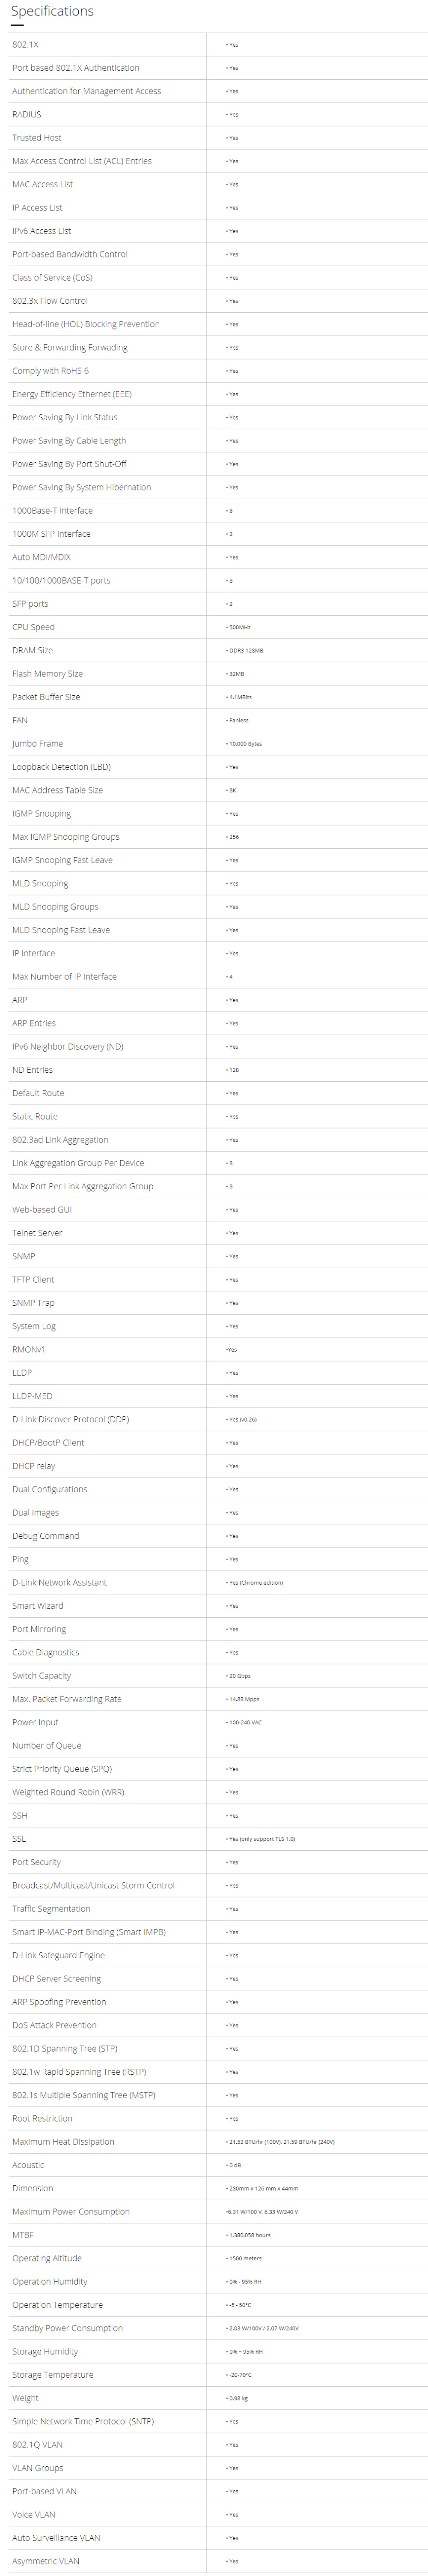Click the 802.3ad Link Aggregation label
Viewport: 428px width, 2576px height.
click(x=60, y=1140)
